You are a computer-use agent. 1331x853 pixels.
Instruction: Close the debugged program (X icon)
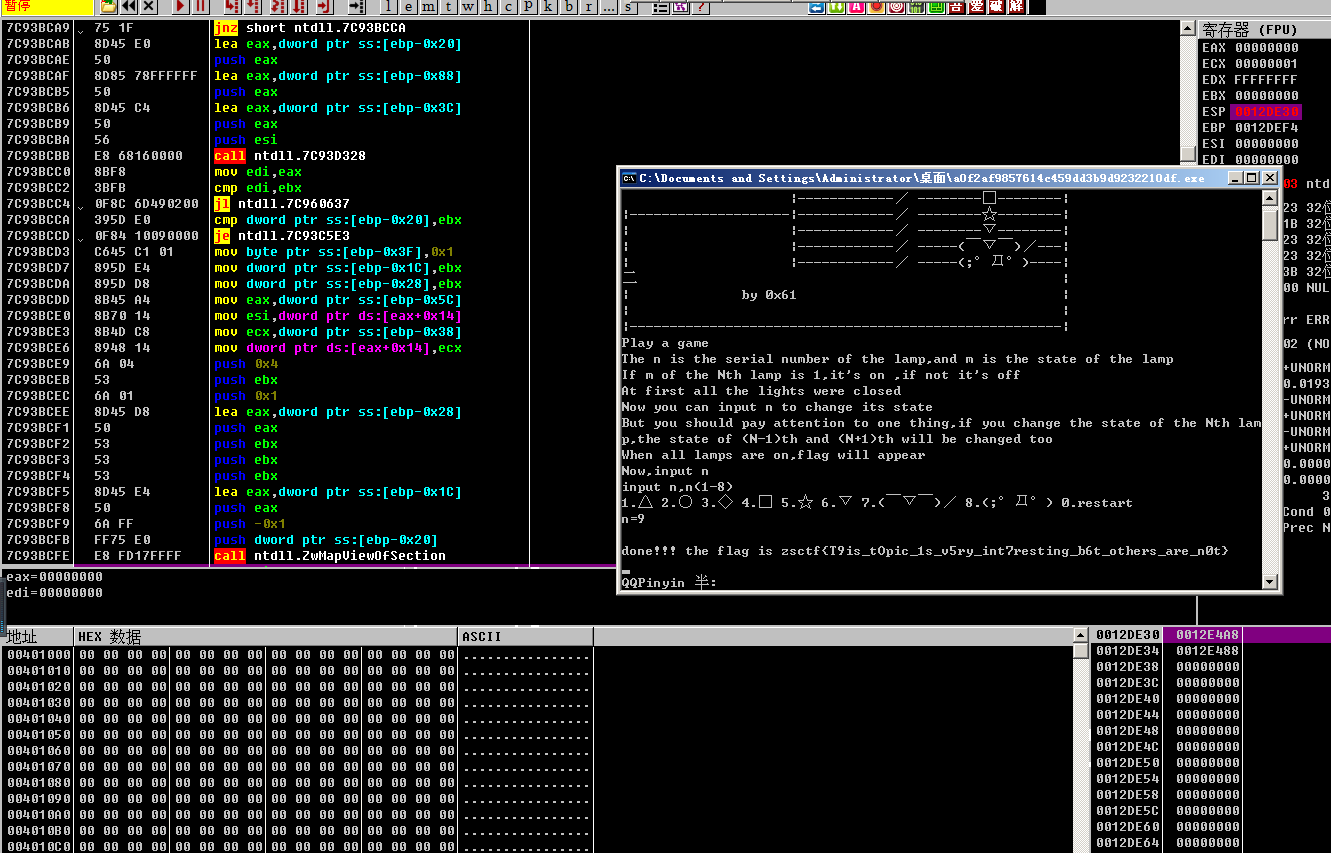point(148,7)
